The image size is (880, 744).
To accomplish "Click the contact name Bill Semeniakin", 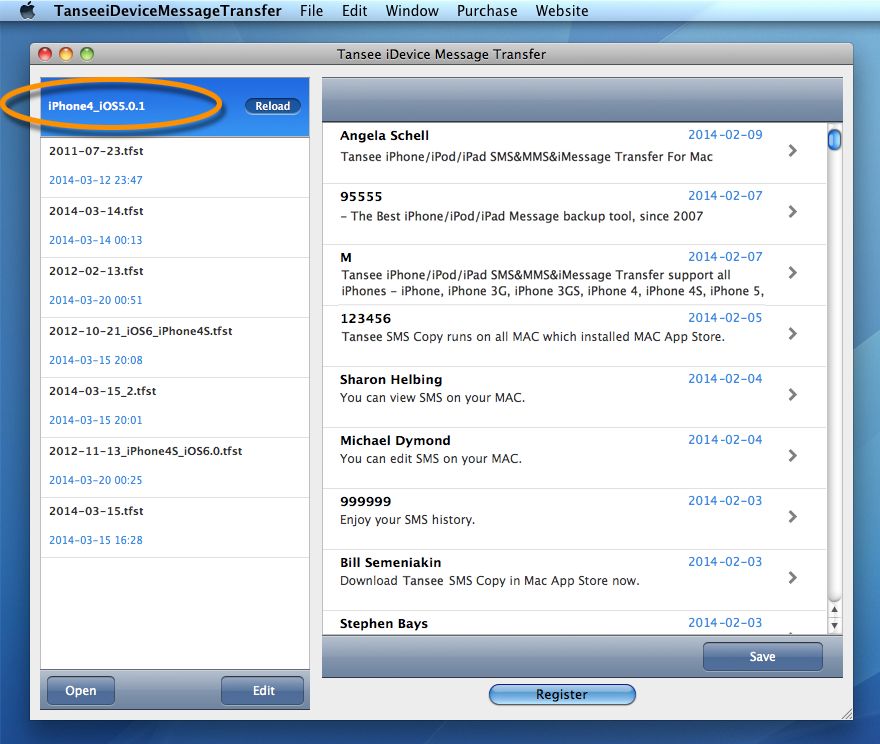I will coord(391,563).
